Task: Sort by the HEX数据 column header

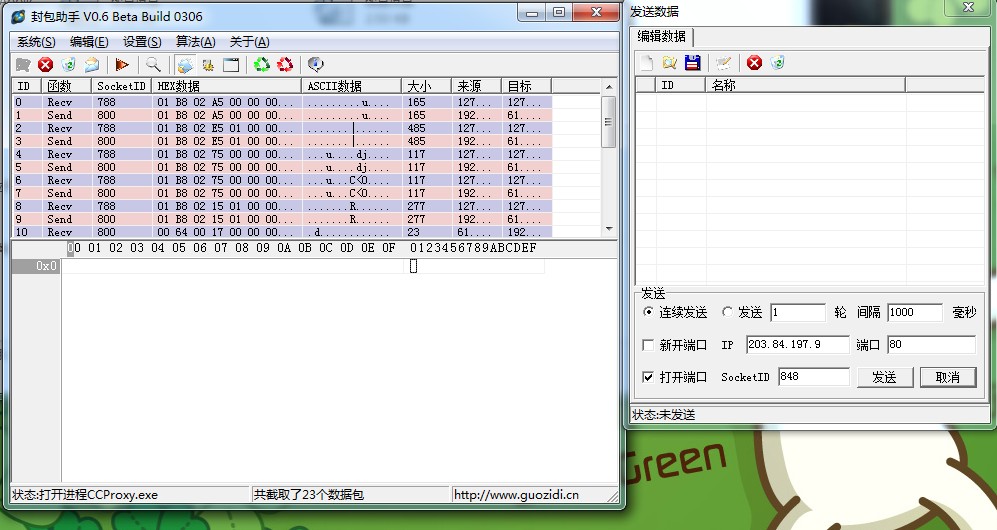Action: [x=226, y=86]
